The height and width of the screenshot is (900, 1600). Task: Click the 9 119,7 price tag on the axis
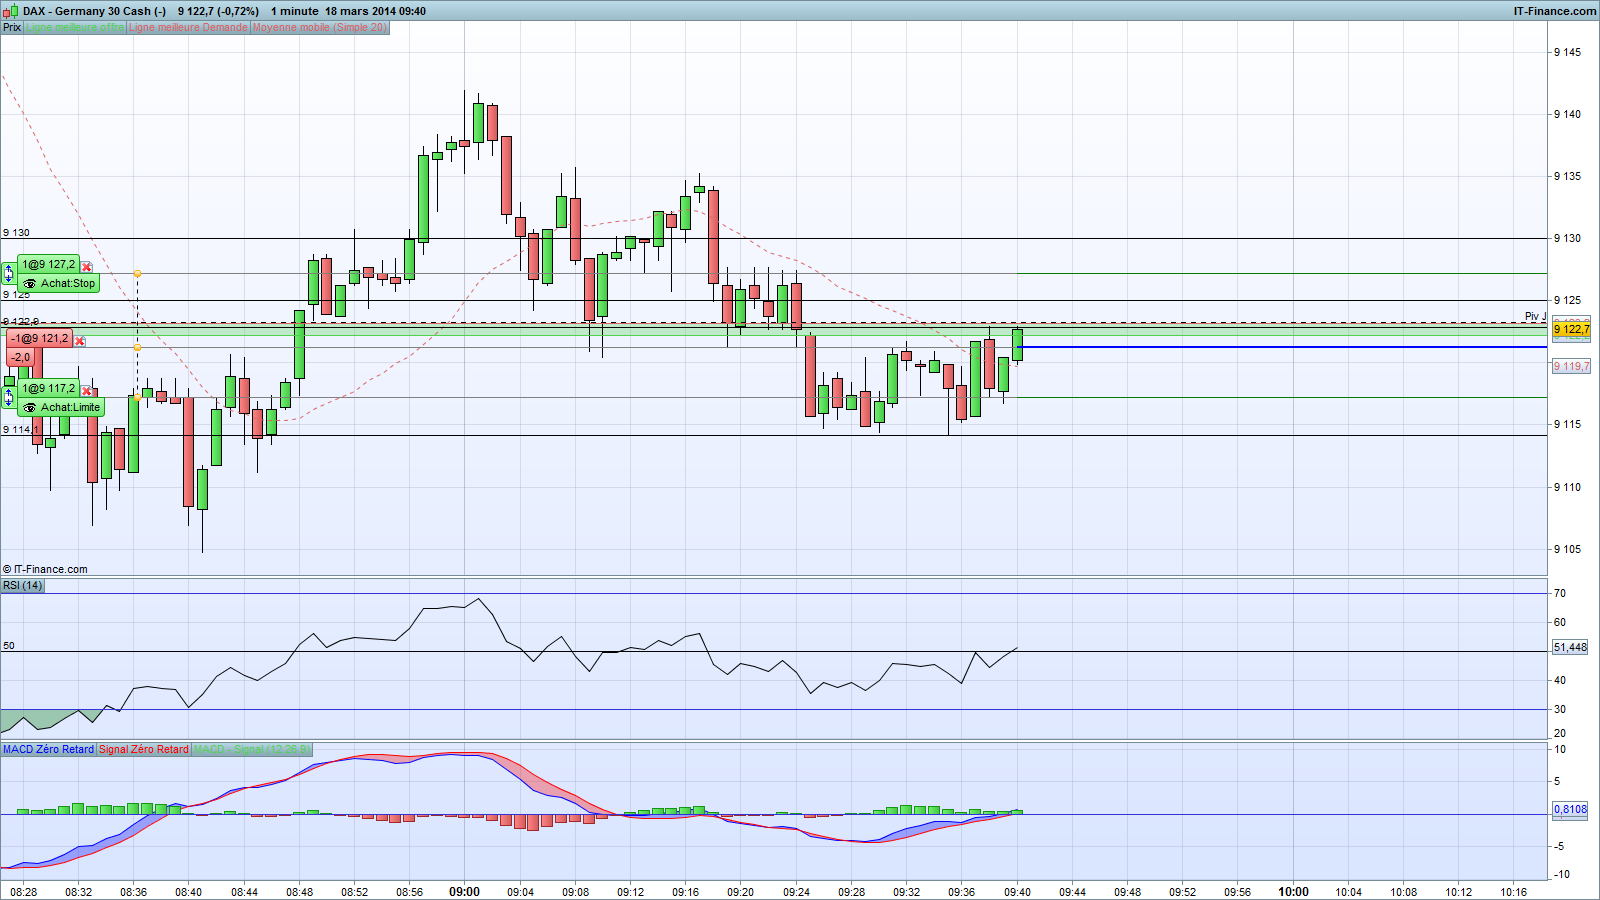click(1571, 366)
